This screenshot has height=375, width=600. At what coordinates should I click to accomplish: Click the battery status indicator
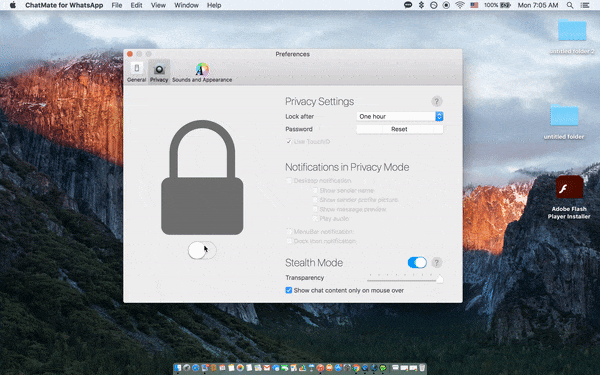497,5
